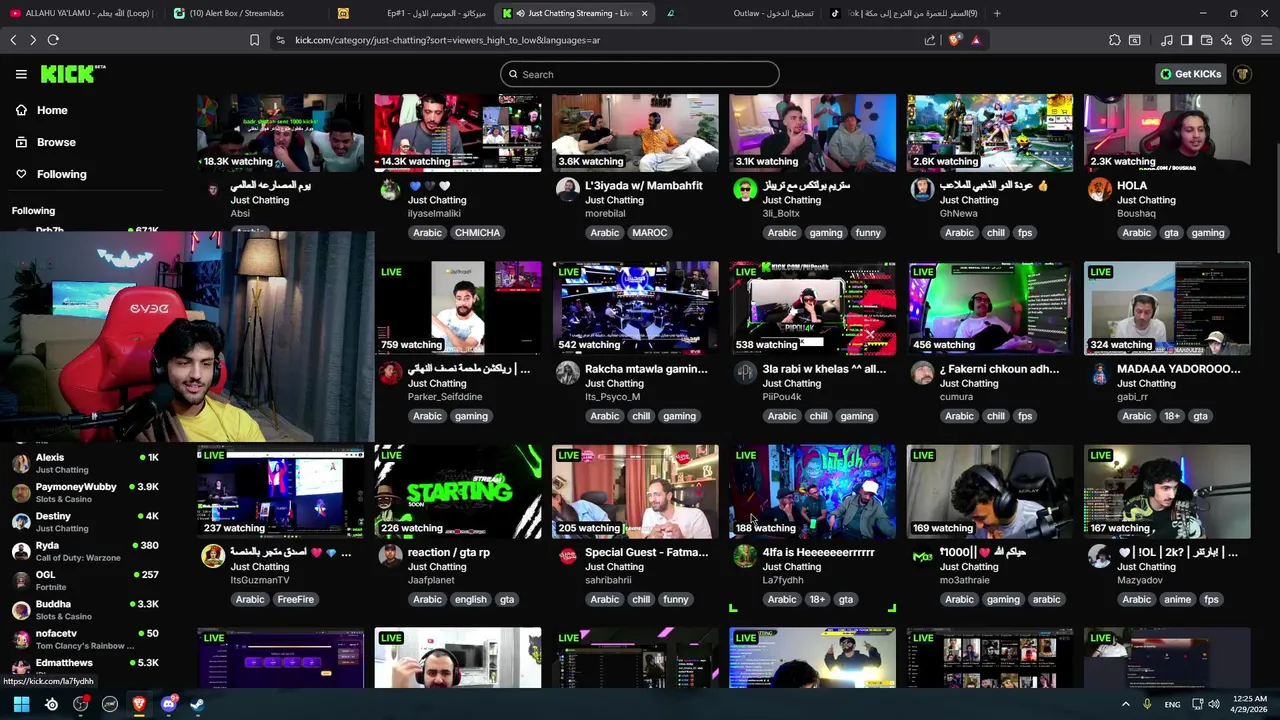Open the Just Chatting link under HOLA
Screen dimensions: 1280x720
pyautogui.click(x=1146, y=200)
